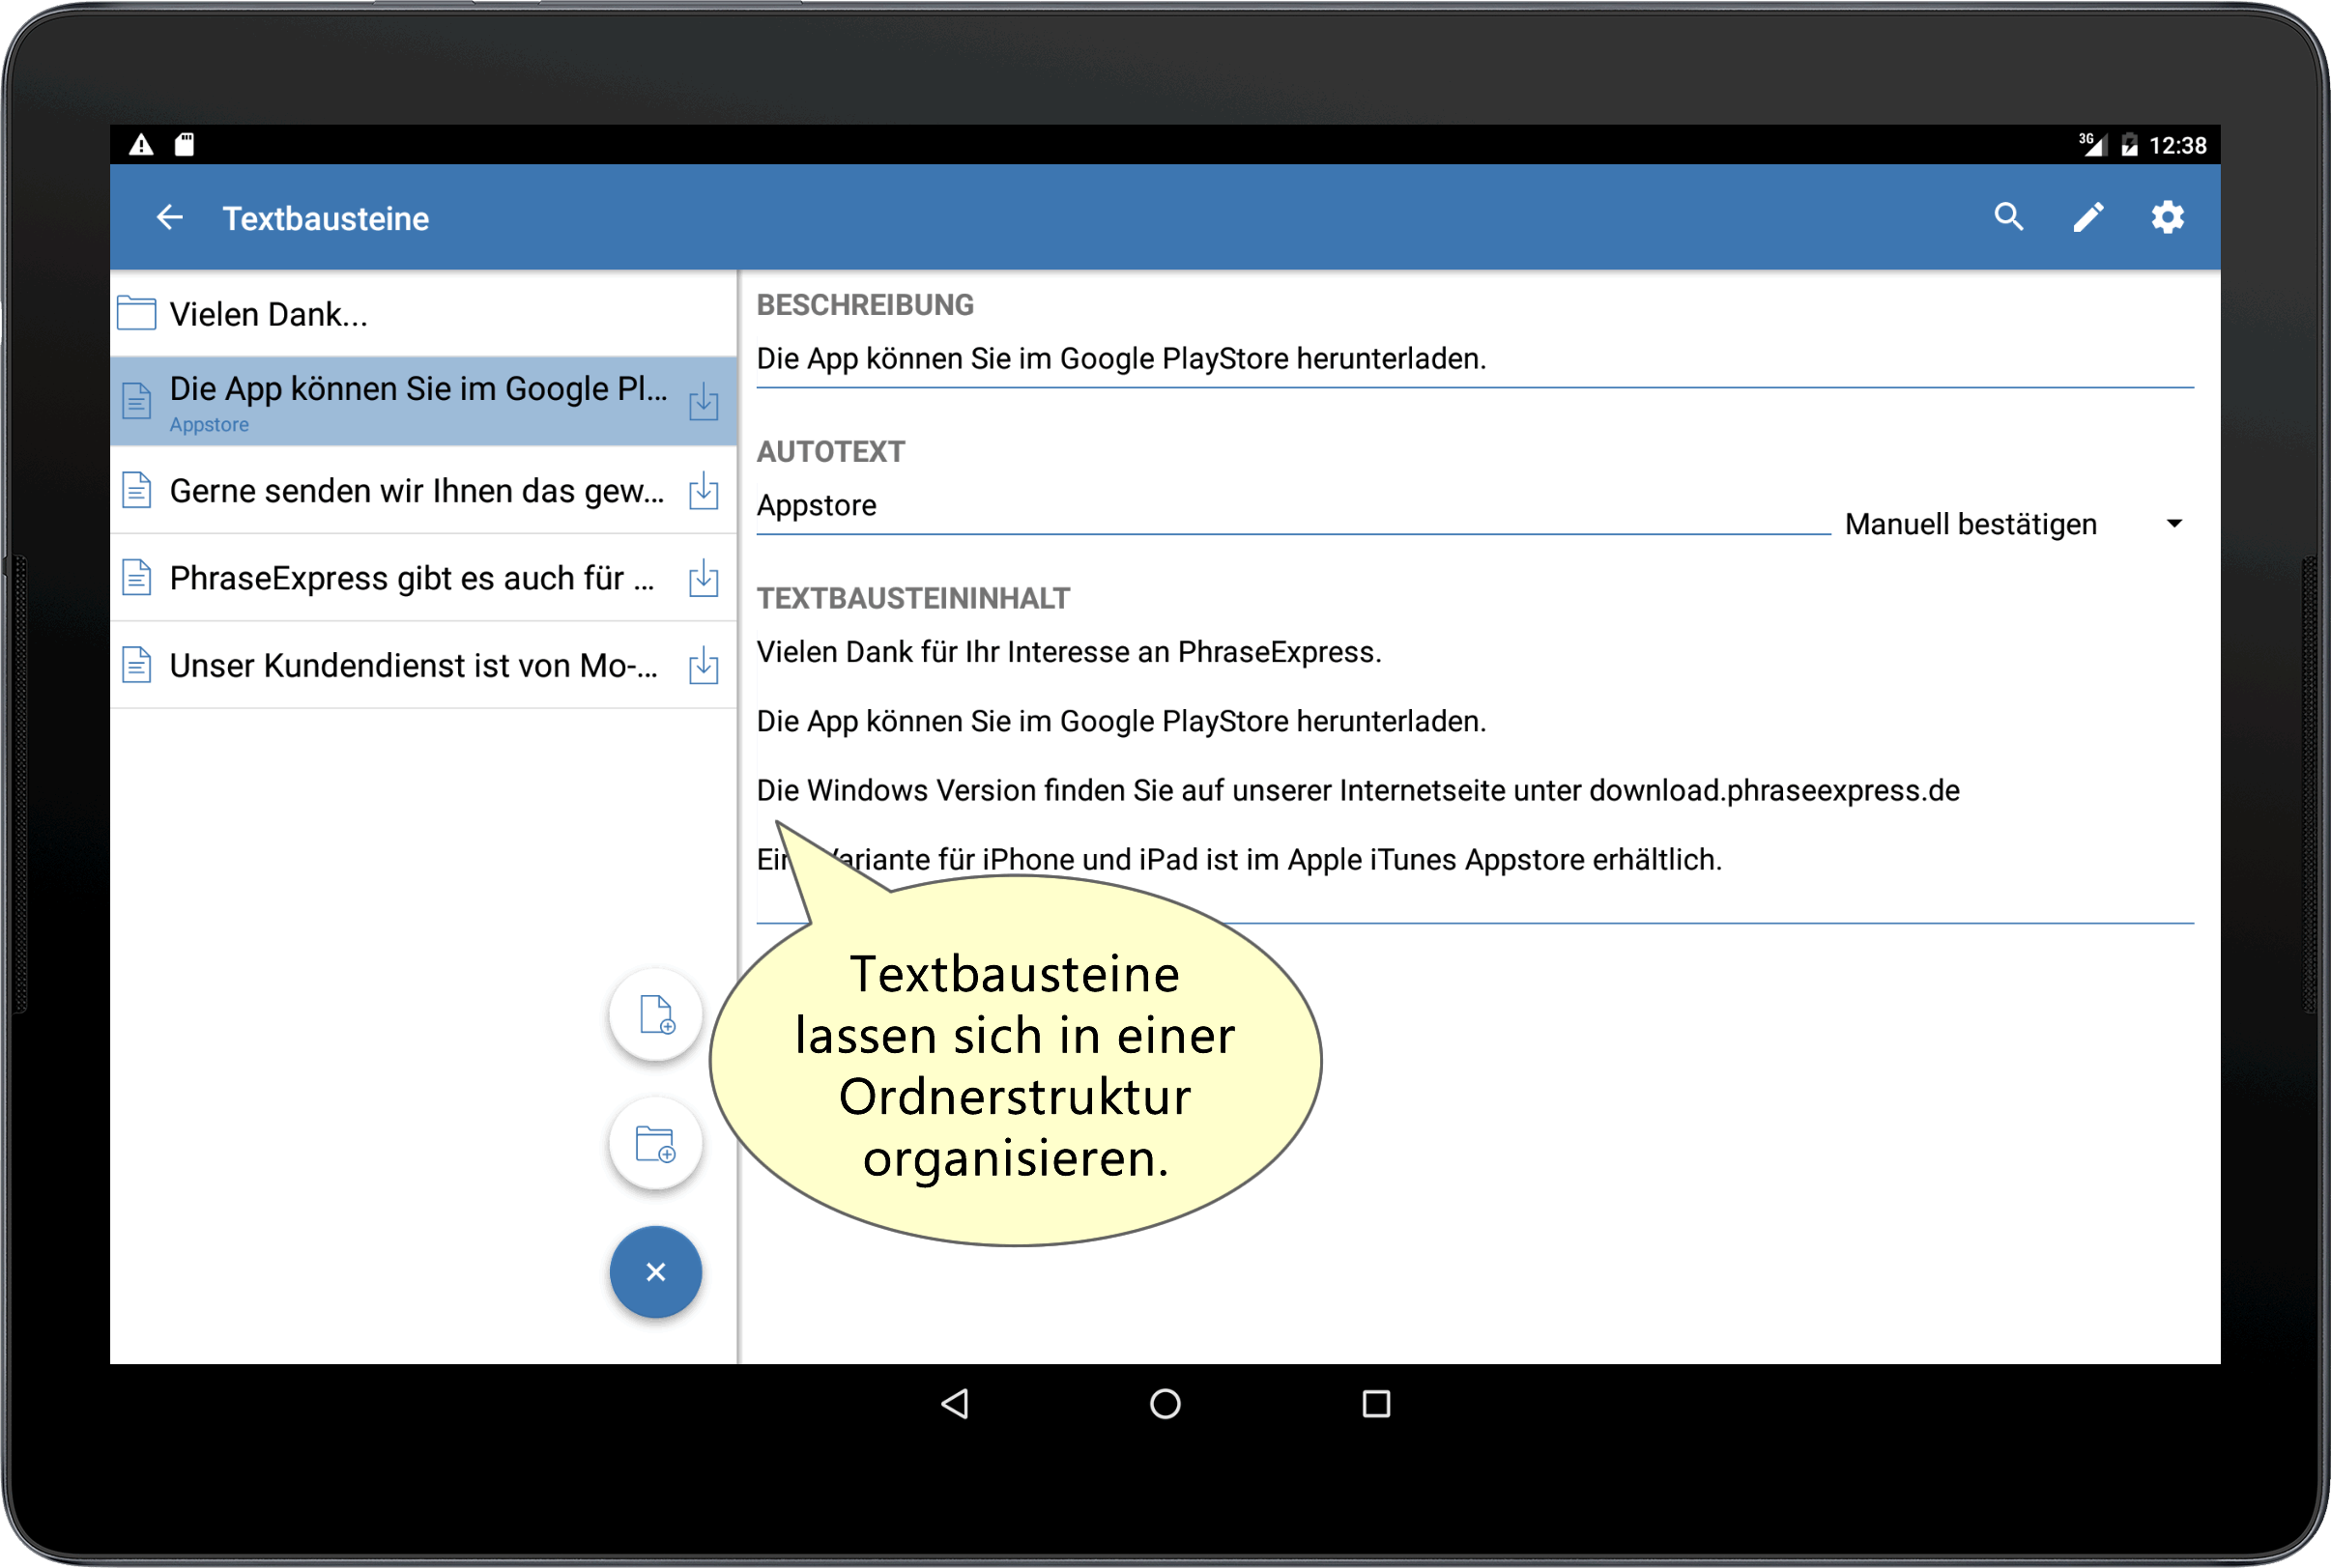
Task: Click the line 'Vielen Dank für Ihr Interesse an PhraseExpress.'
Action: [1069, 652]
